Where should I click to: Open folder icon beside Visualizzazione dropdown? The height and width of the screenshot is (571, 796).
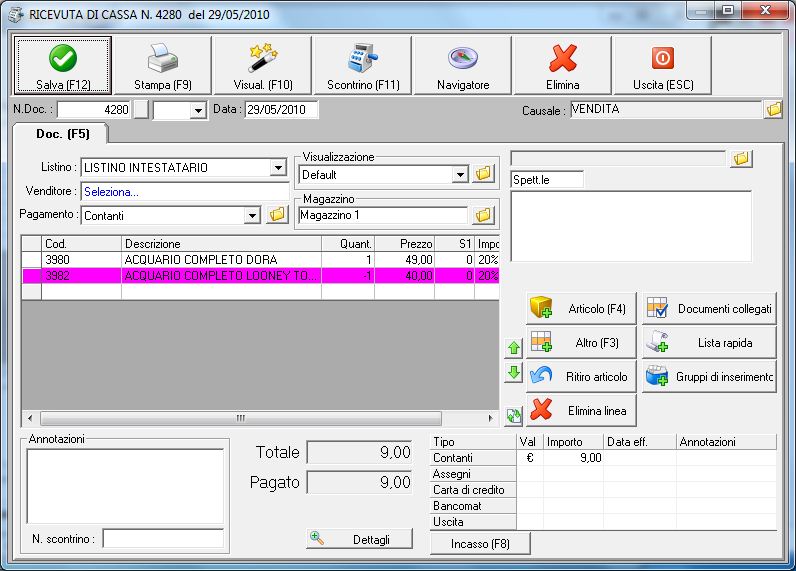483,174
